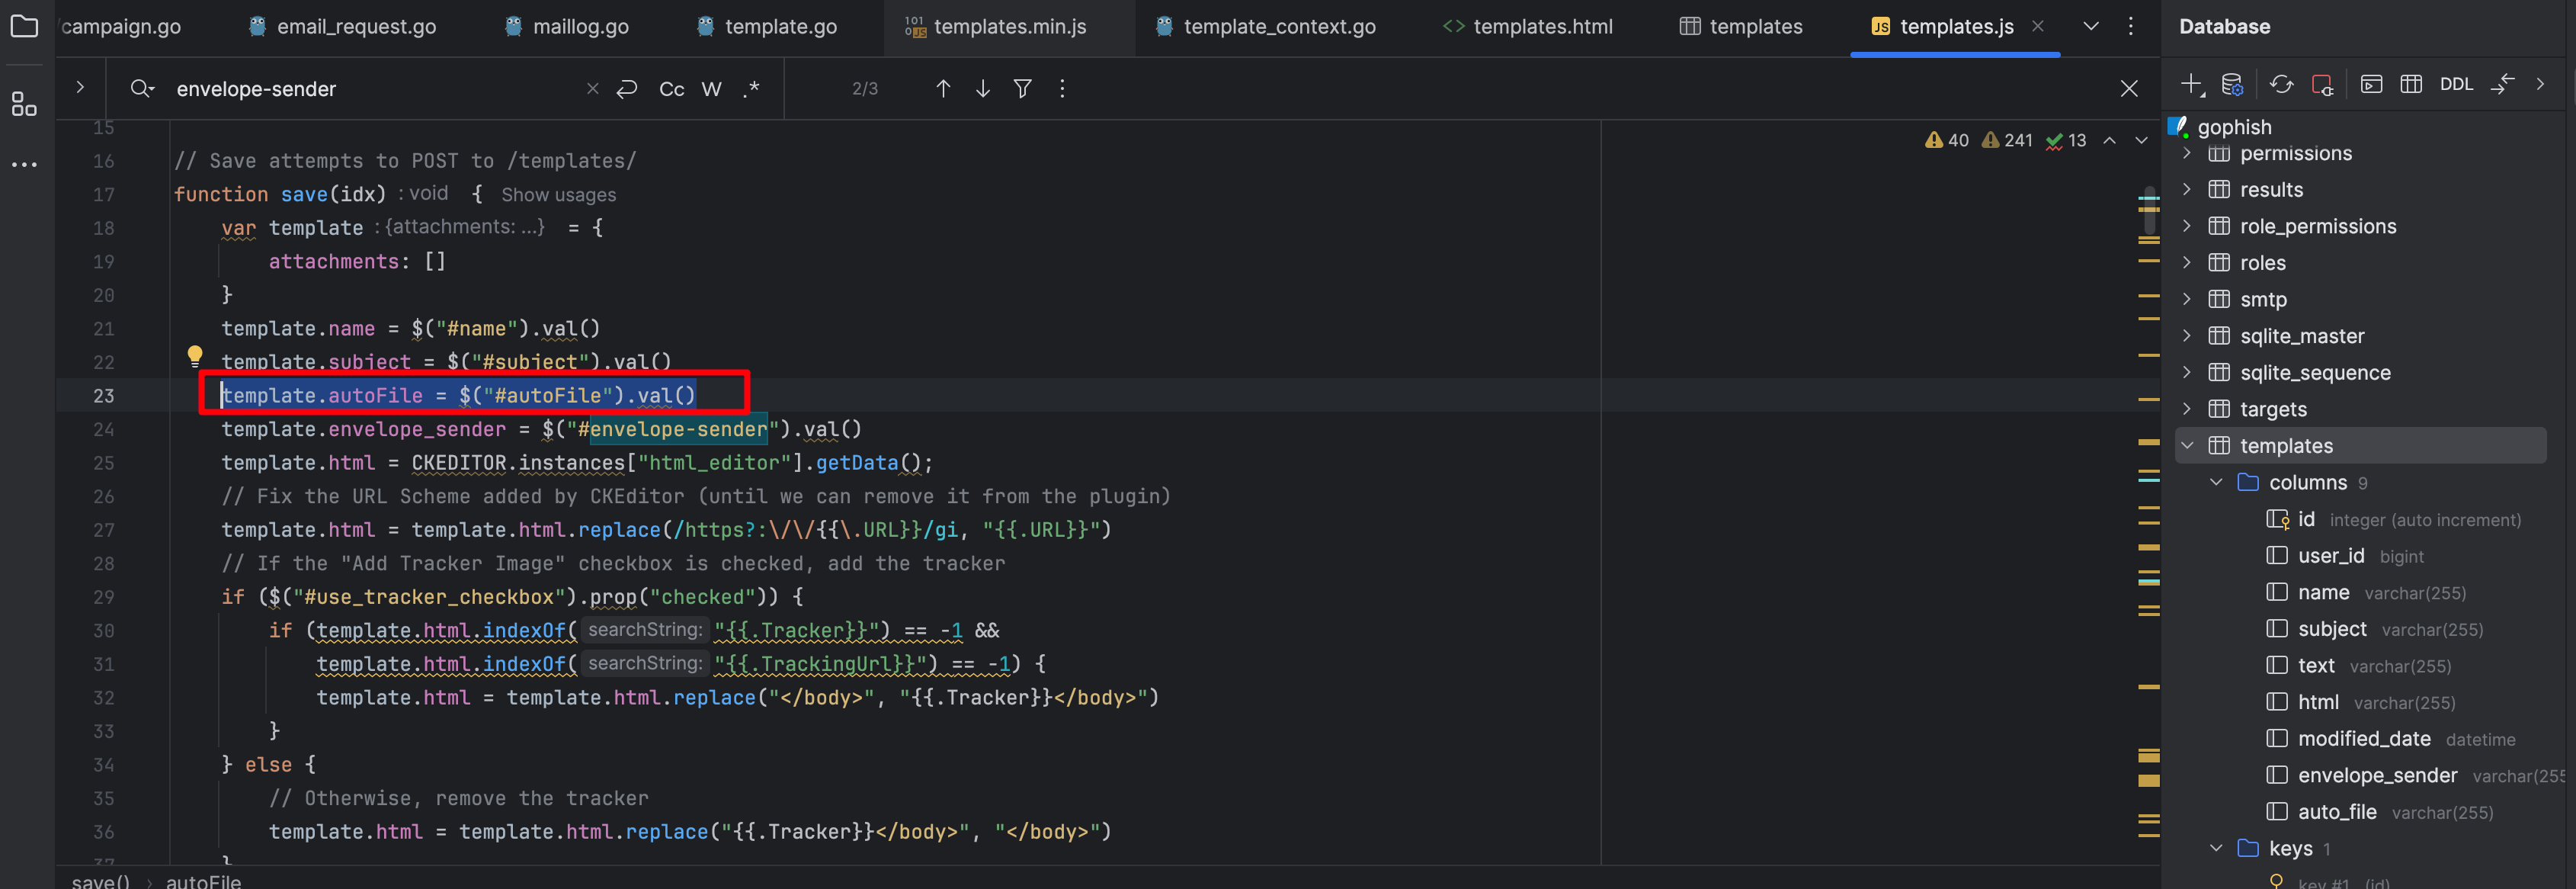The image size is (2576, 889).
Task: Select the envelope_sender column
Action: (2377, 776)
